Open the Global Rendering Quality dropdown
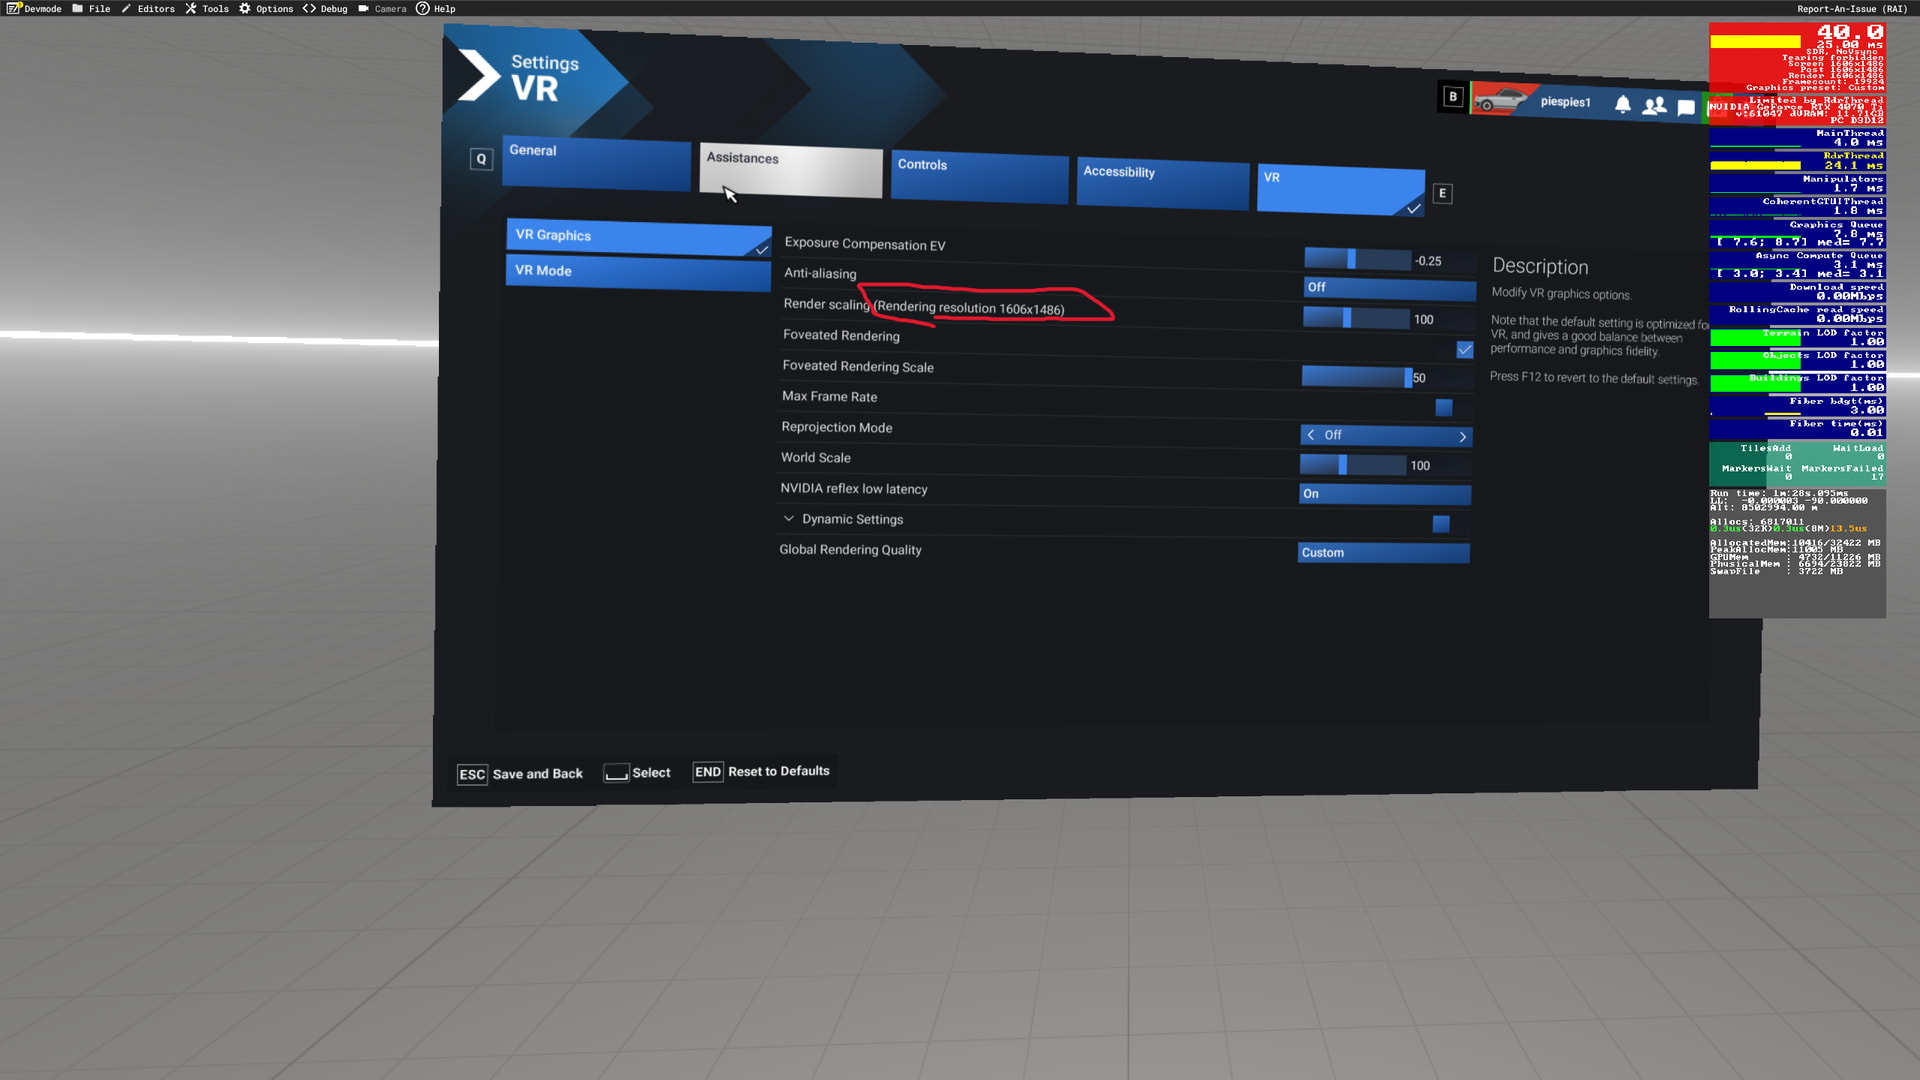Viewport: 1920px width, 1080px height. pos(1383,553)
